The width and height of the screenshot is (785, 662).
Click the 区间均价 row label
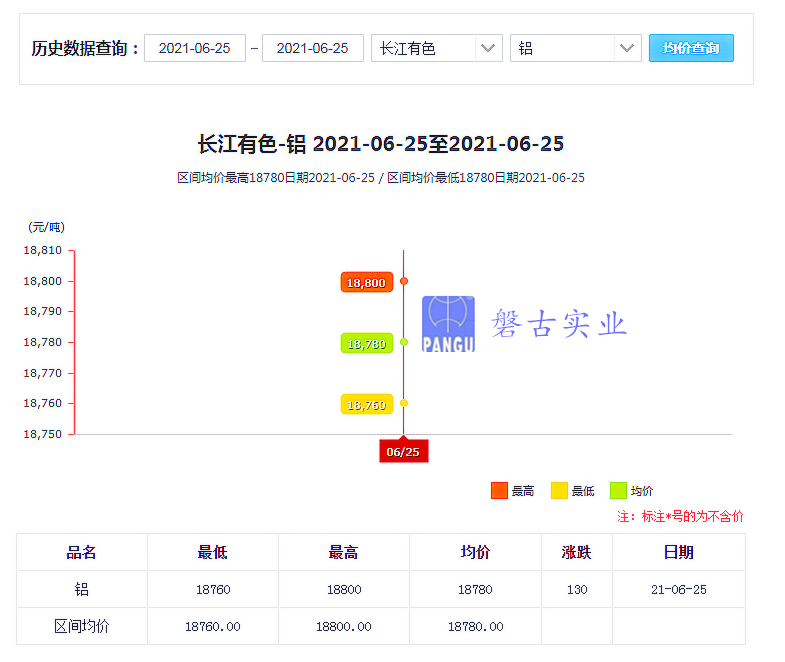point(82,626)
